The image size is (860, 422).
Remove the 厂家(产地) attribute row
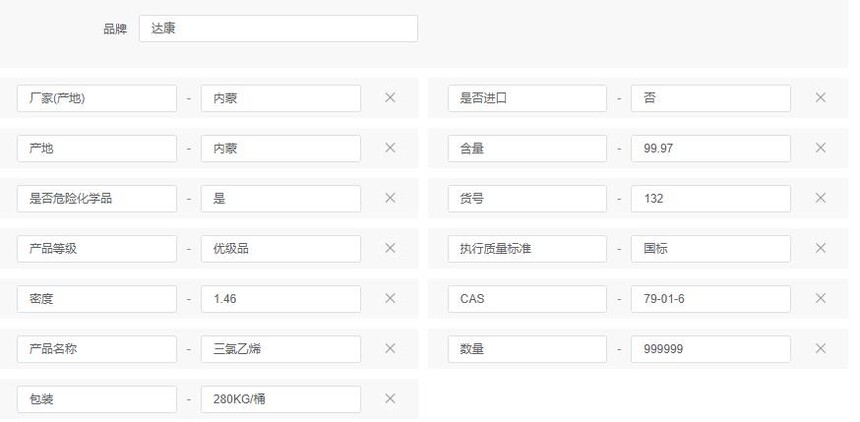[x=390, y=98]
